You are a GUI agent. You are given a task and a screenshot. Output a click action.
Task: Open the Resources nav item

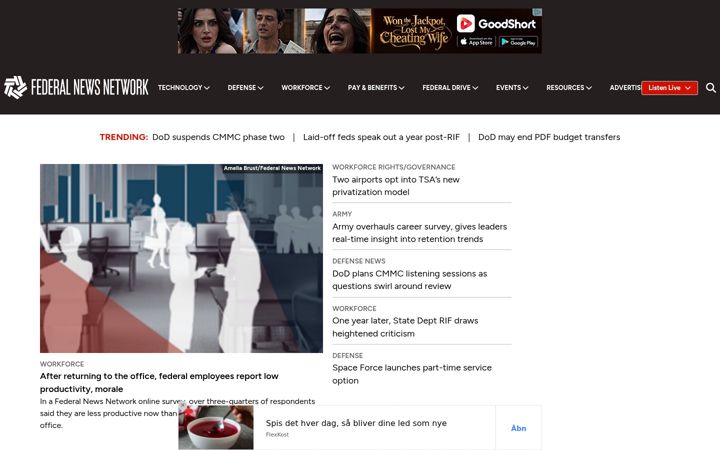565,88
